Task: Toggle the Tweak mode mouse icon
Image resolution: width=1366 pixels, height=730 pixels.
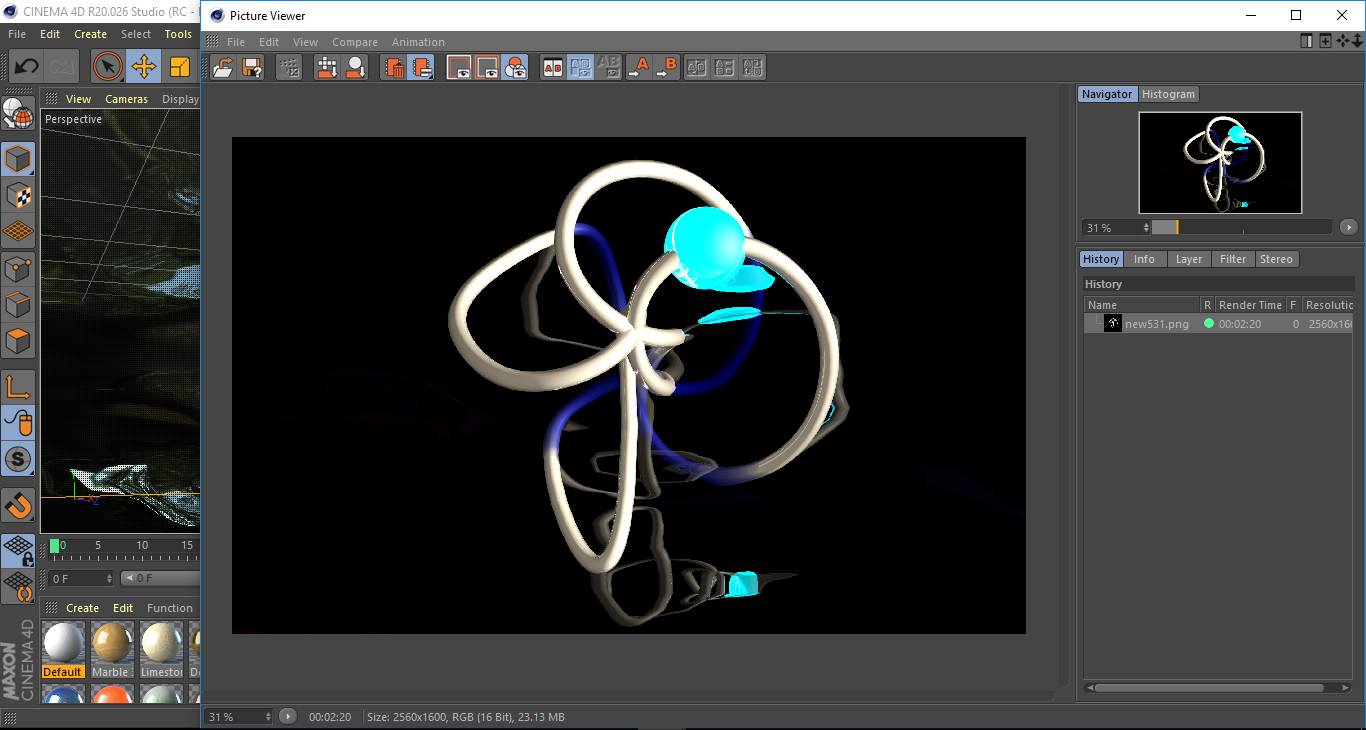Action: click(18, 423)
